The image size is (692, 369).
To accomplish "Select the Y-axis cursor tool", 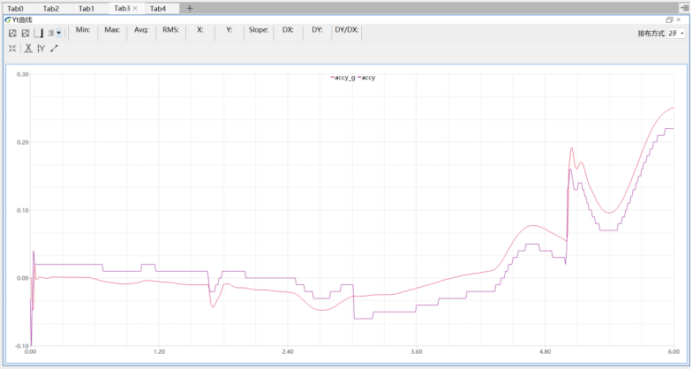I will coord(41,49).
